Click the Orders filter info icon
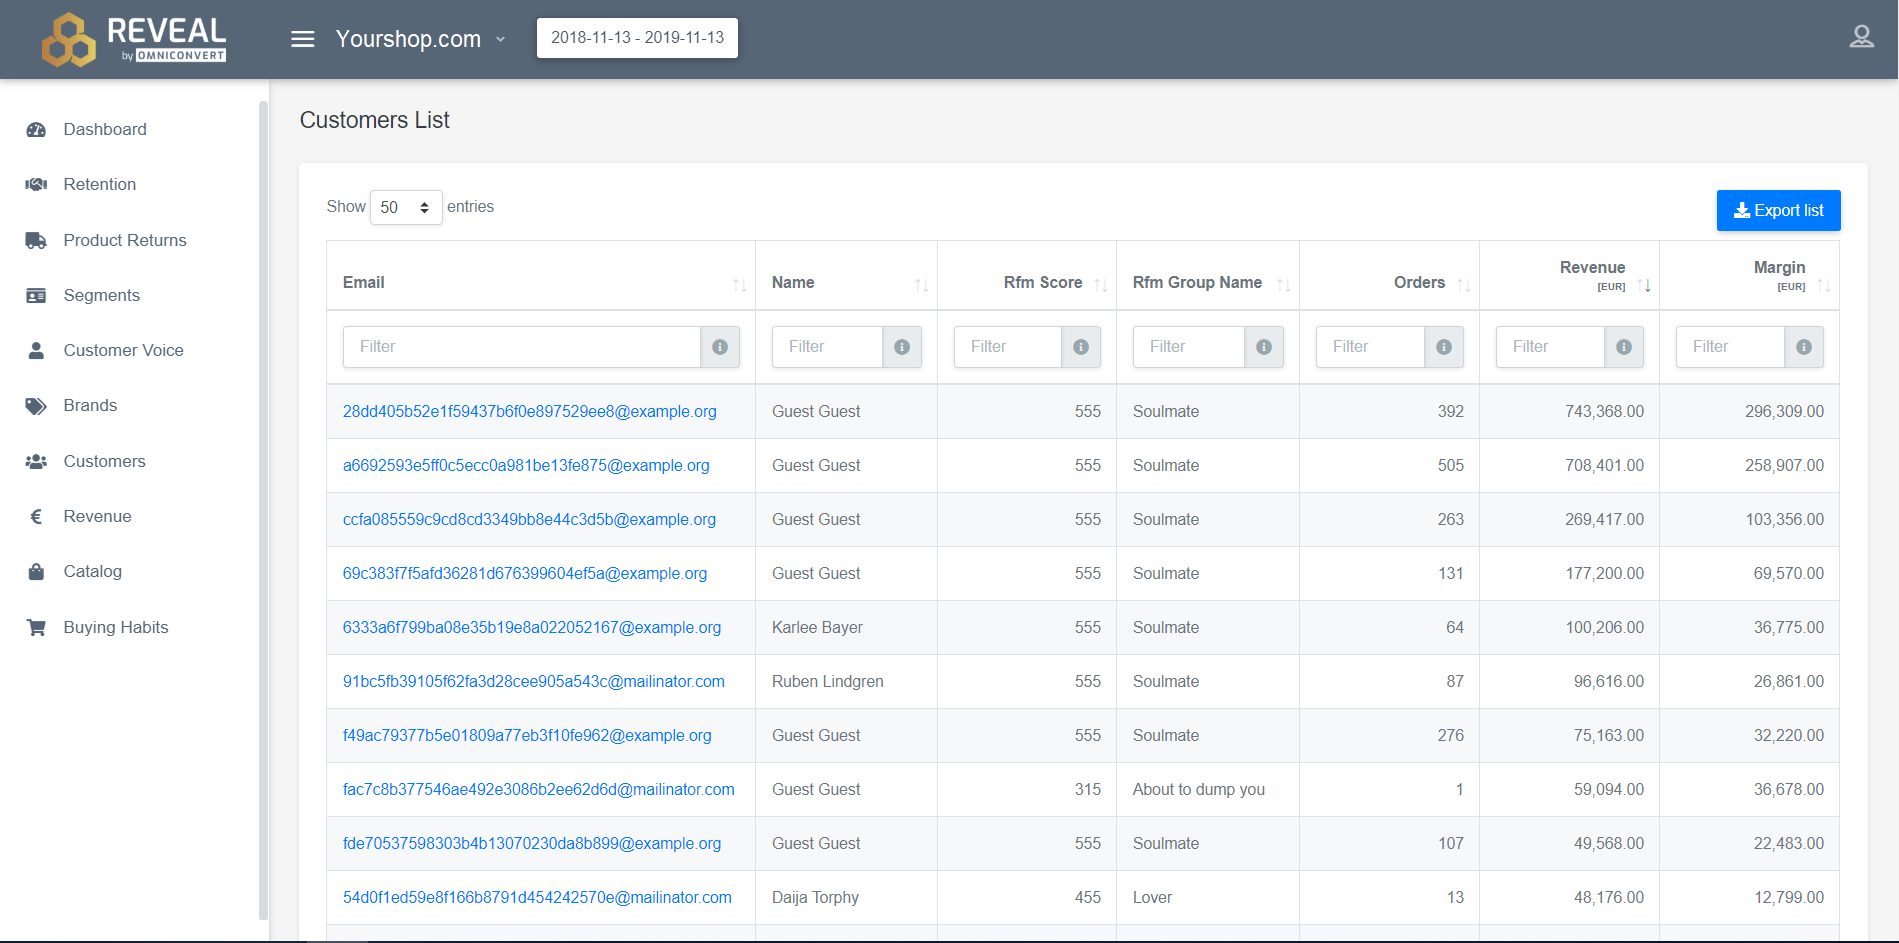 tap(1444, 347)
